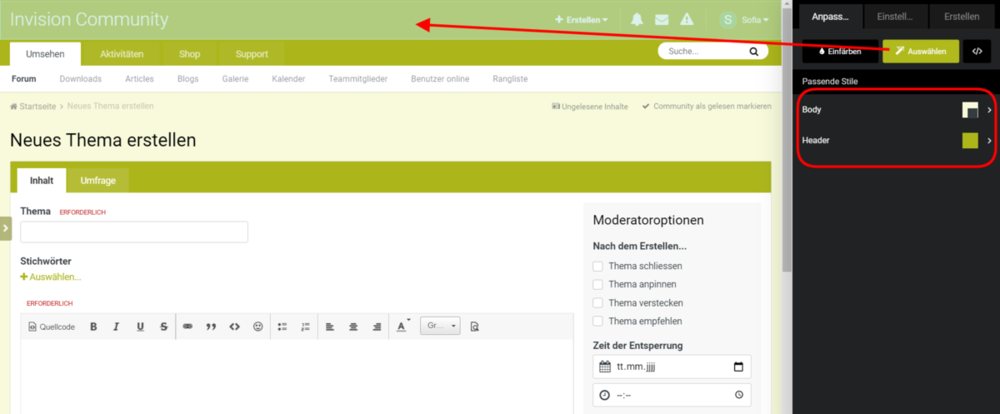Apply strikethrough formatting in editor
Viewport: 1000px width, 414px height.
[164, 327]
